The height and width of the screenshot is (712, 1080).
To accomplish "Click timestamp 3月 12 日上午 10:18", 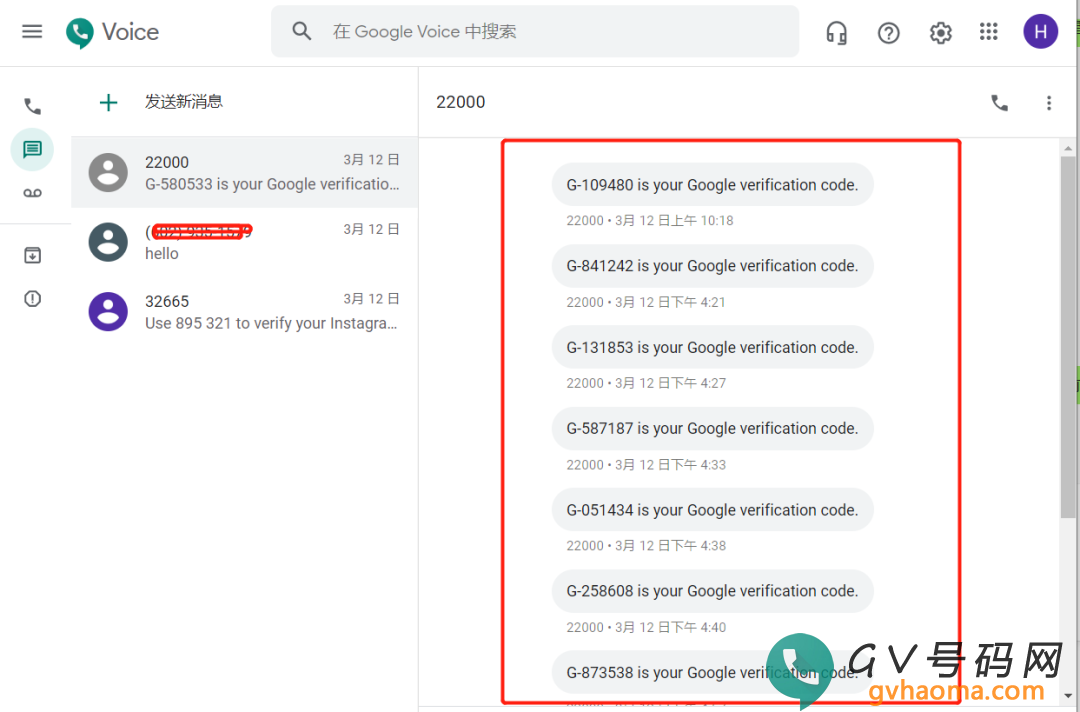I will click(x=674, y=221).
